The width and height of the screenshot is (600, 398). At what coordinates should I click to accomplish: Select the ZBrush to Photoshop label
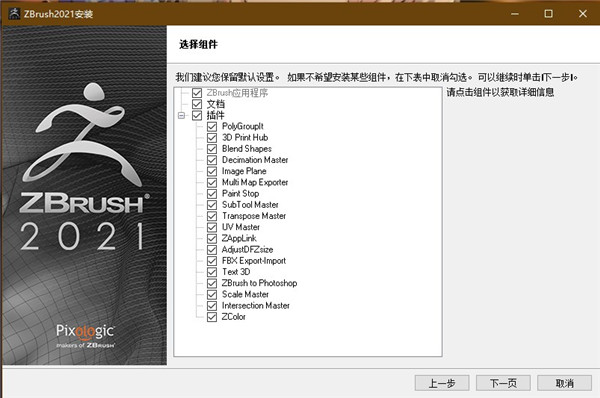[259, 283]
